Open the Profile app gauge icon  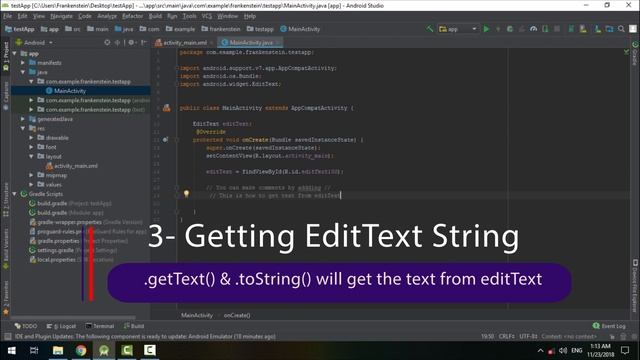pyautogui.click(x=533, y=29)
